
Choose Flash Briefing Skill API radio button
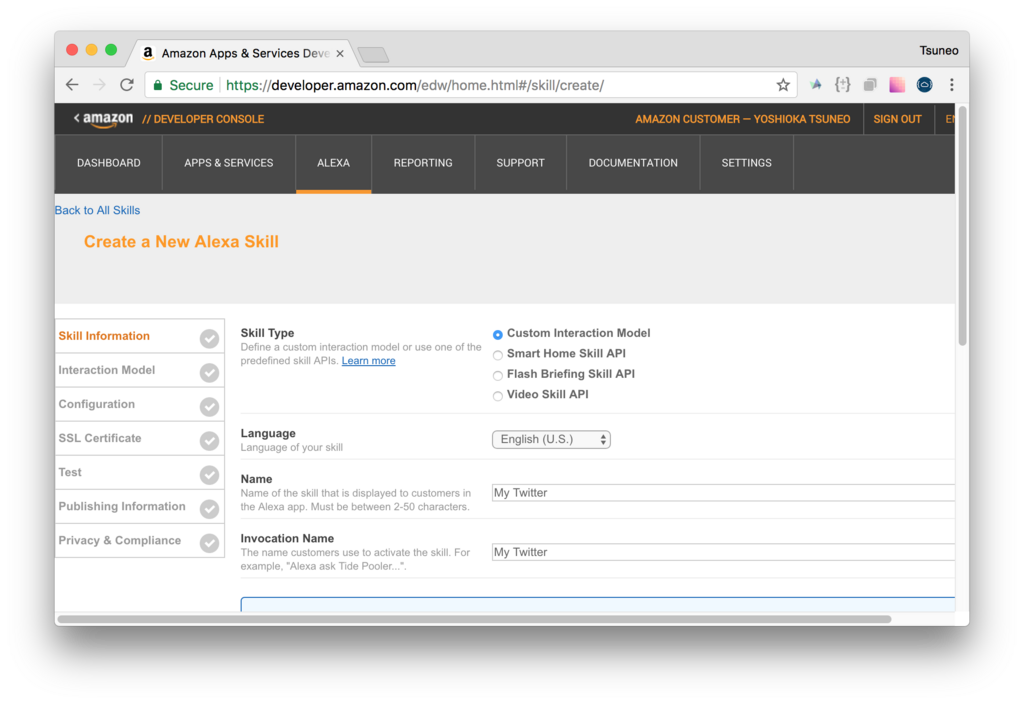coord(498,376)
